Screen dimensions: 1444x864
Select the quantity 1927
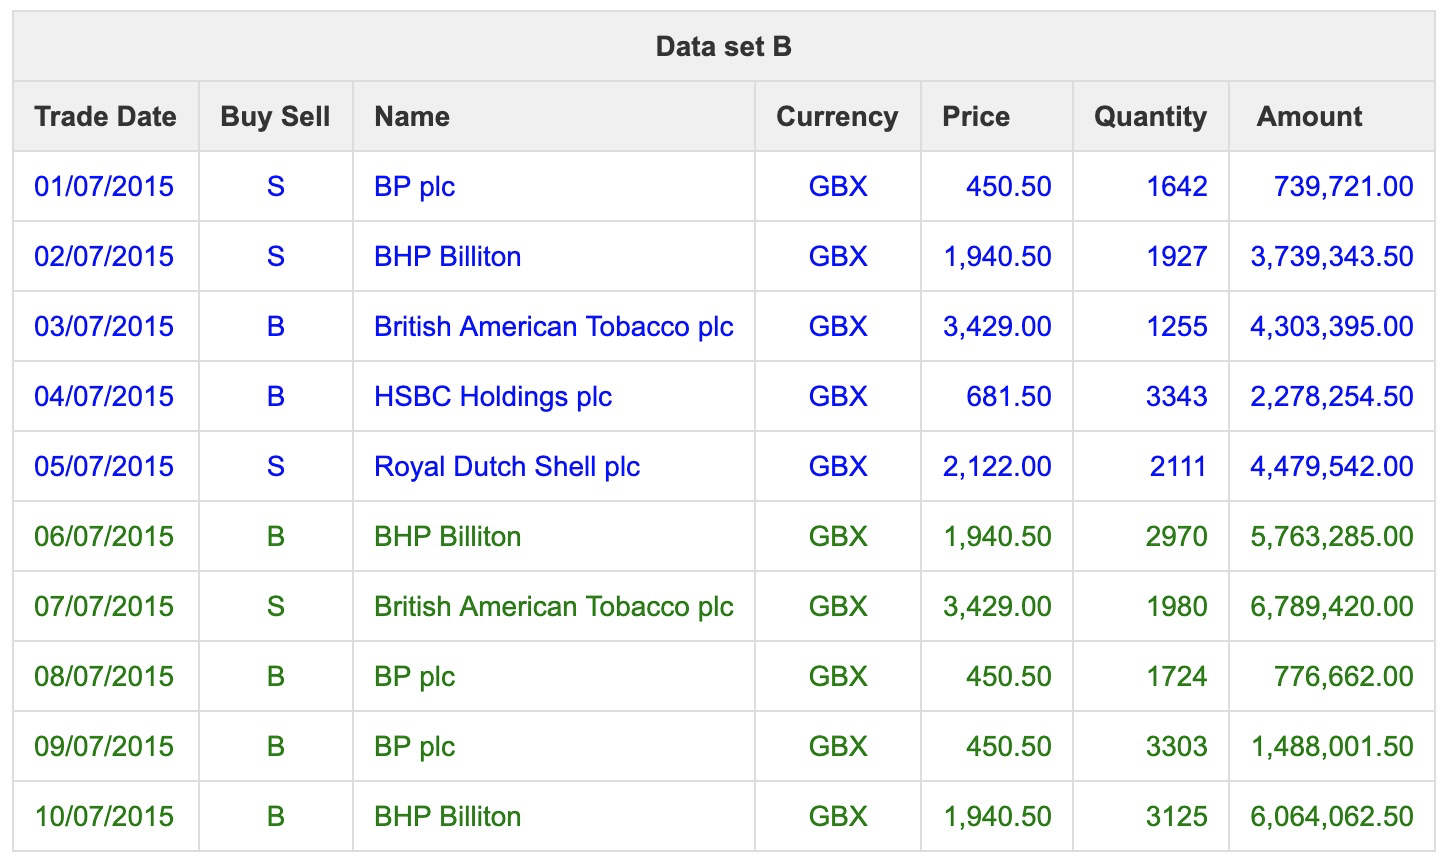[1177, 257]
